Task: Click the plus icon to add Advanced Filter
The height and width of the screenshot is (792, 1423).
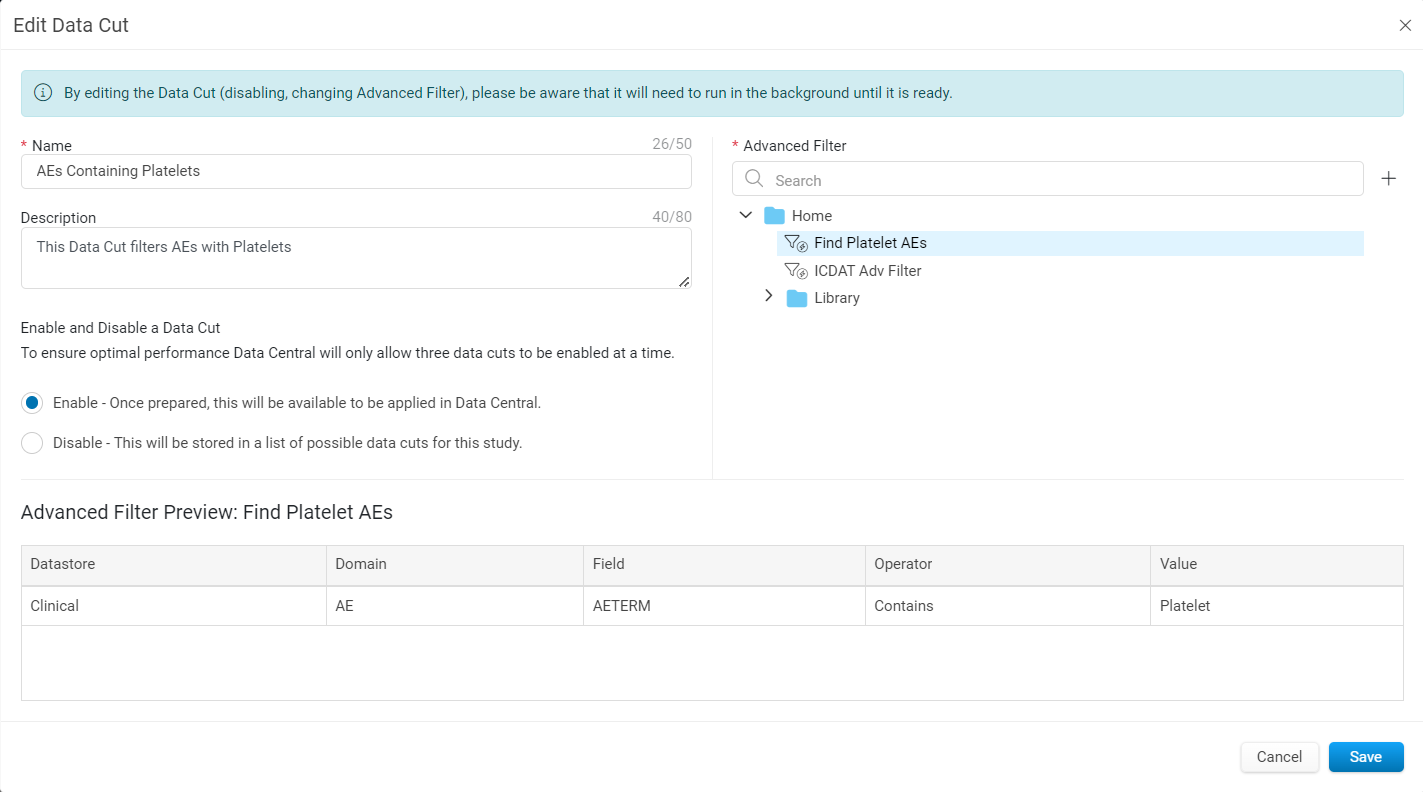Action: coord(1388,179)
